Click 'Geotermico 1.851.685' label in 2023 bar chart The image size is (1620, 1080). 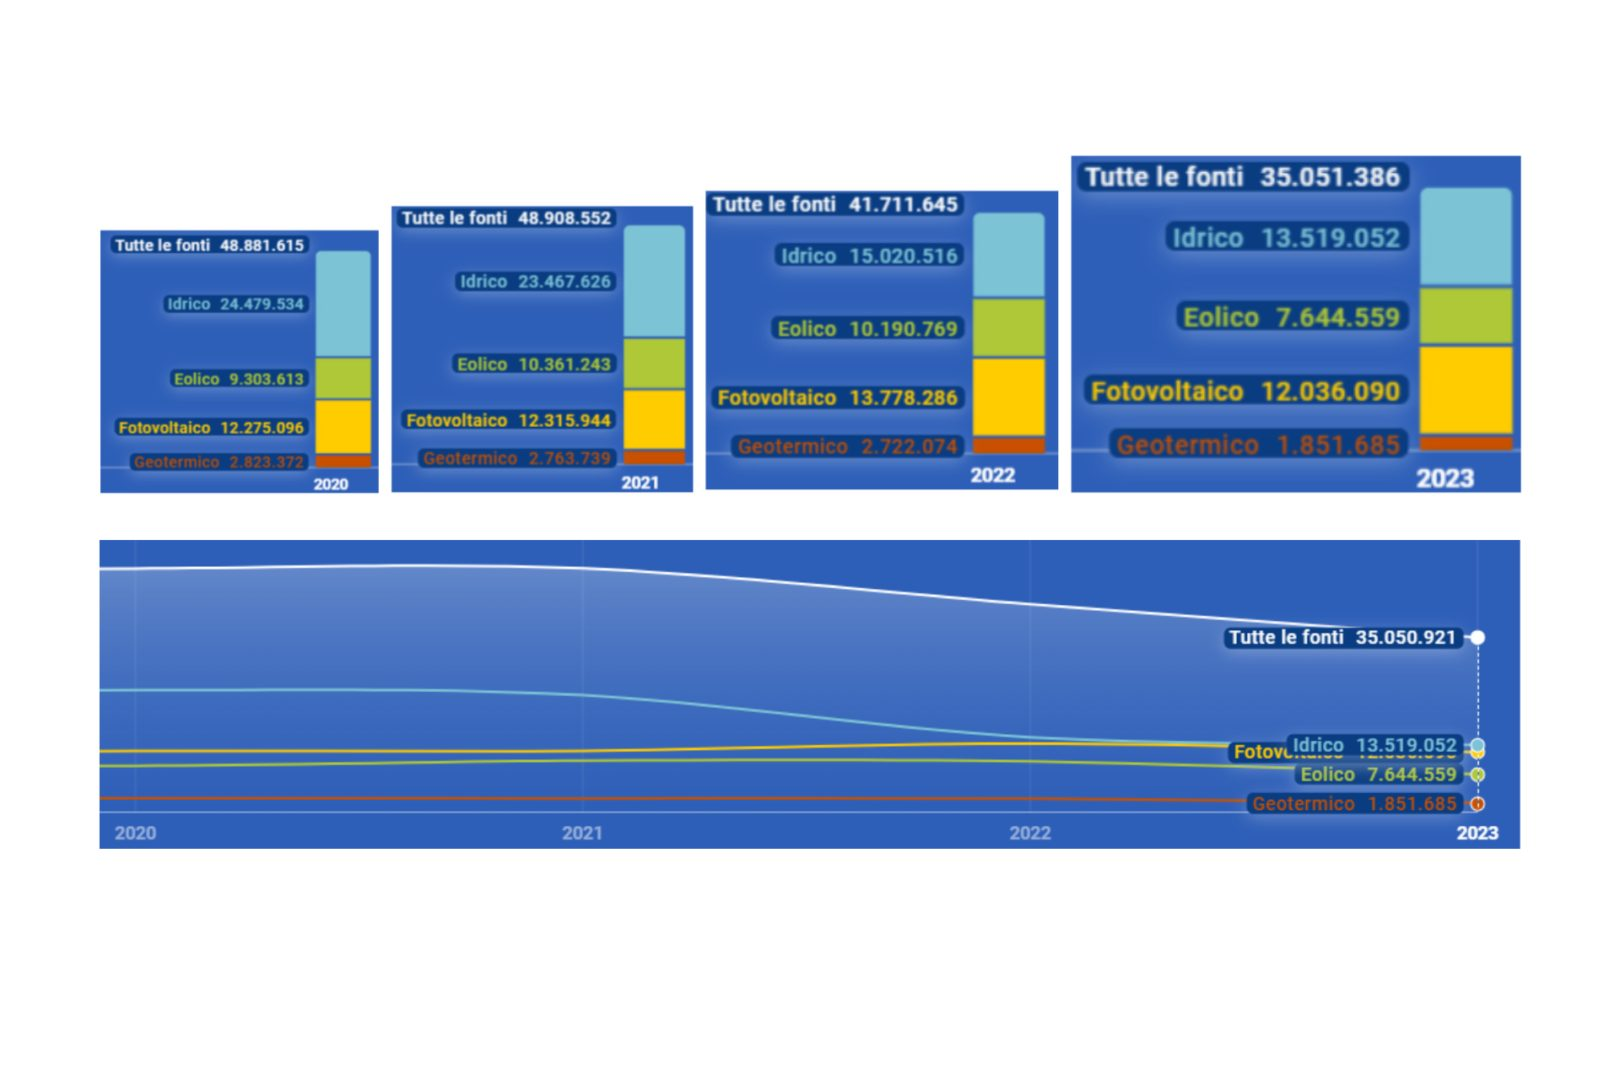point(1258,445)
